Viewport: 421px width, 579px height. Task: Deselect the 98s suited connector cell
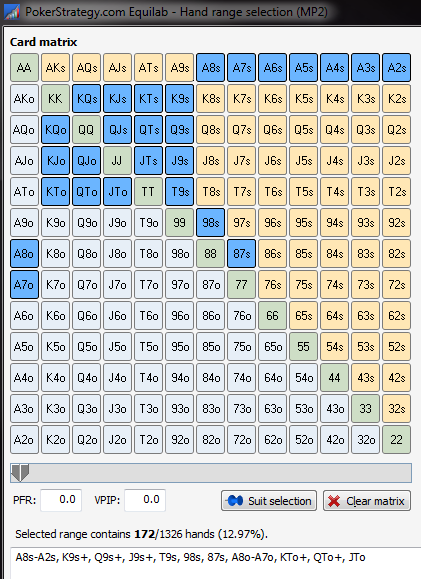pos(210,223)
